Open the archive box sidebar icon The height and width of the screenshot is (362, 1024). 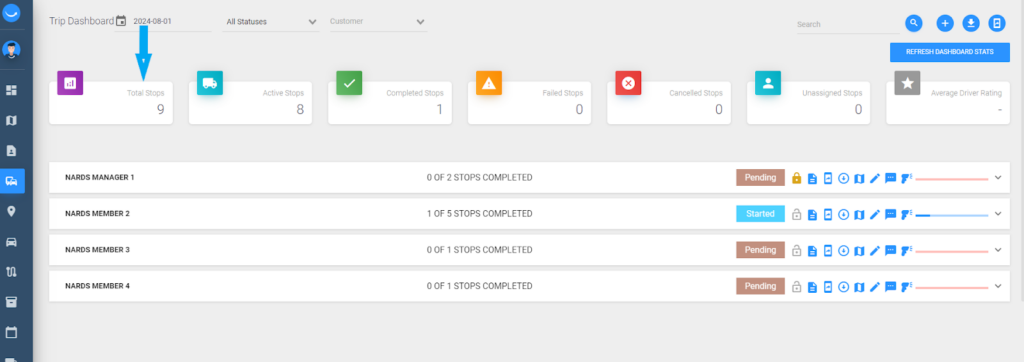click(x=11, y=302)
